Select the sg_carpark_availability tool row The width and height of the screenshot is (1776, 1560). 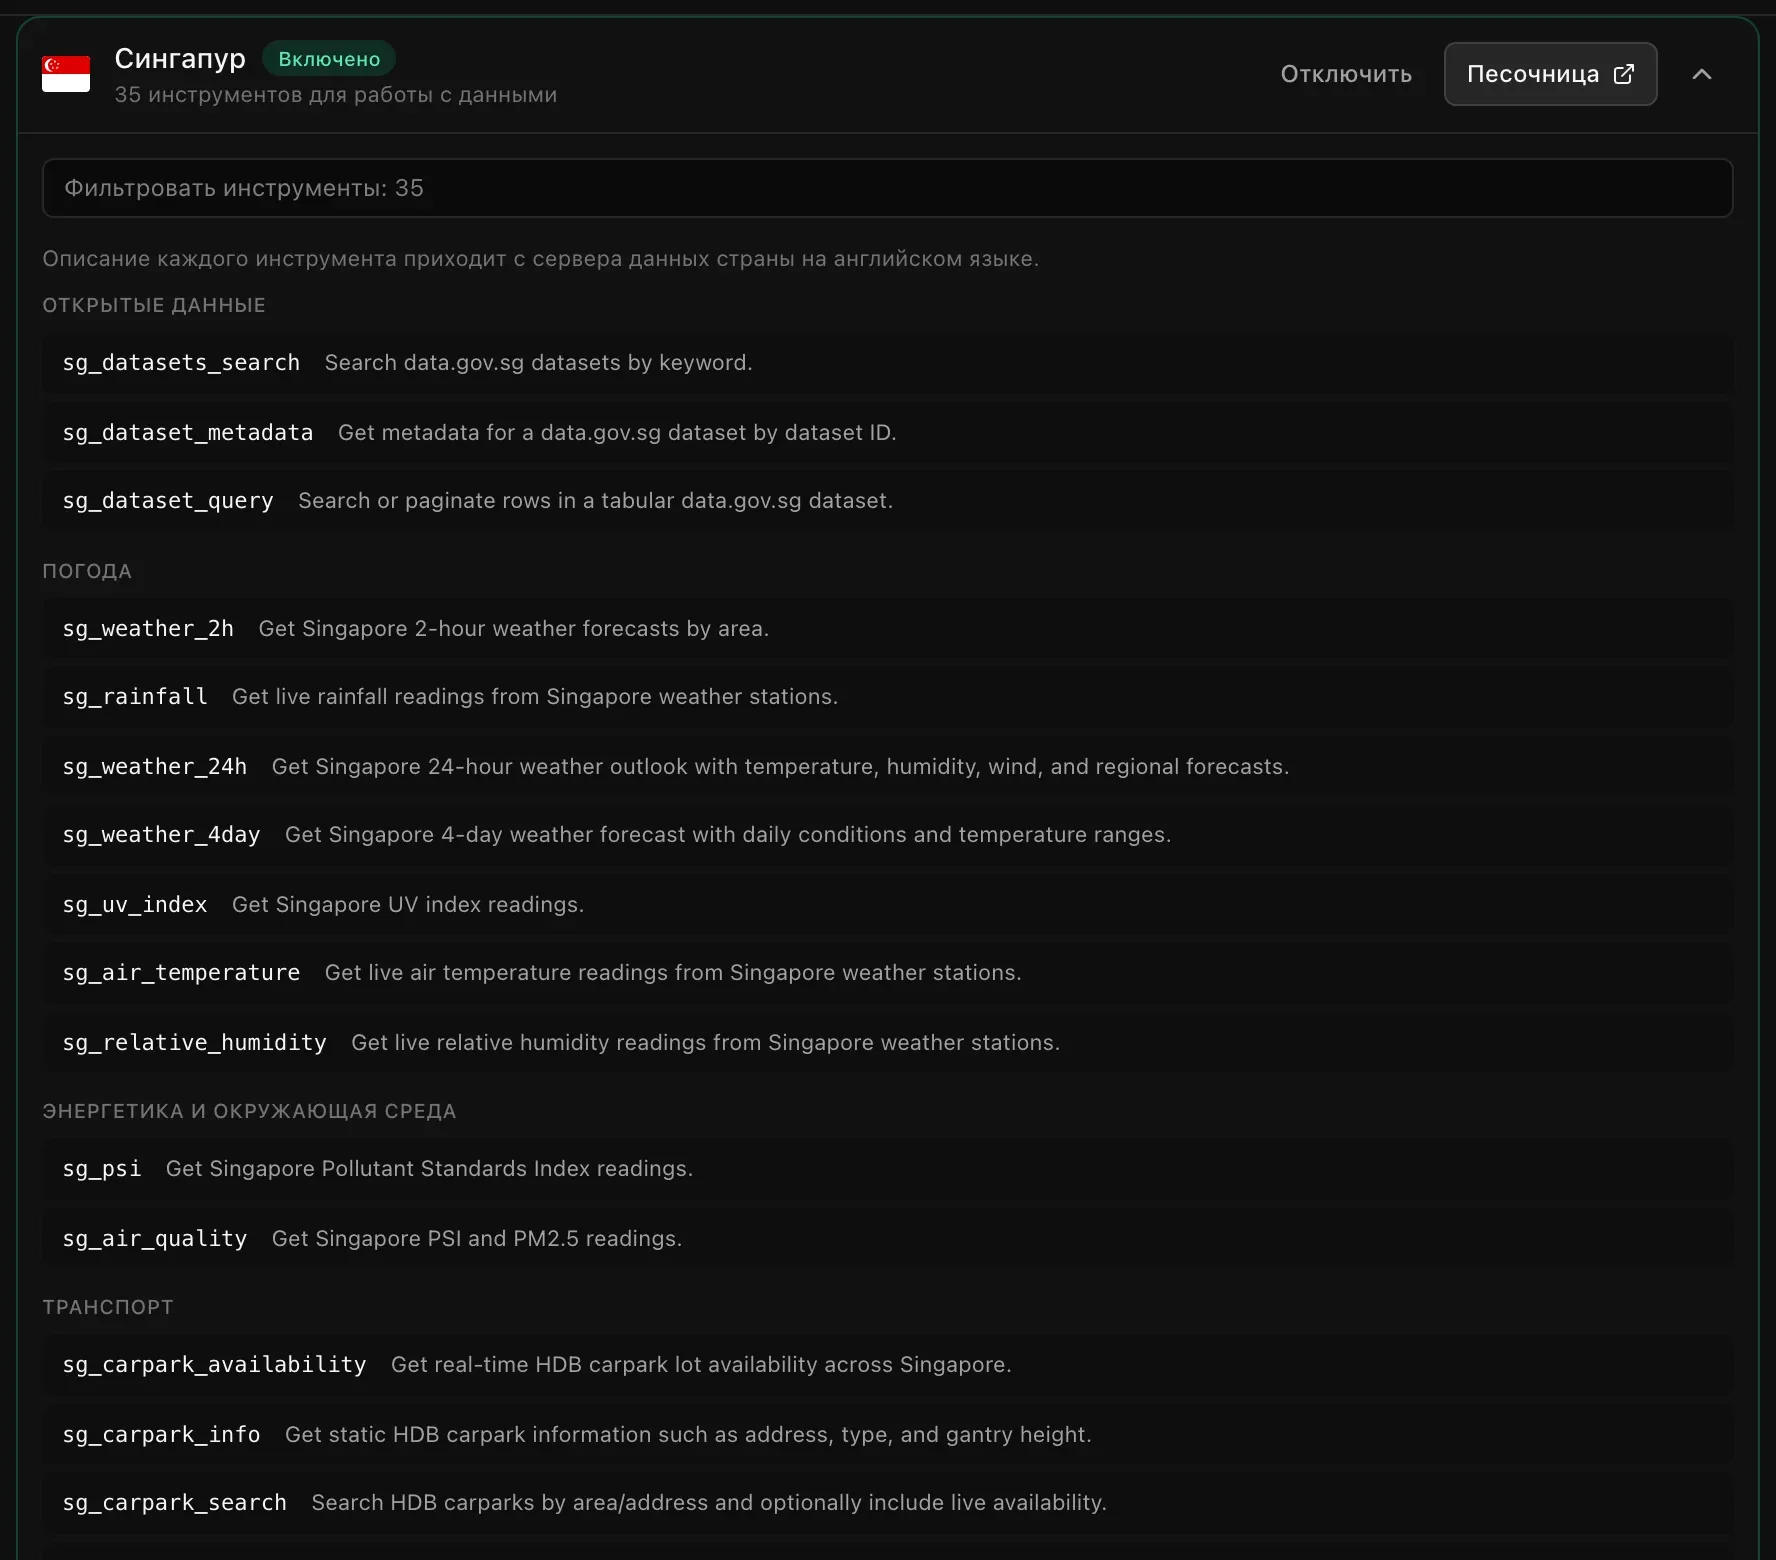tap(887, 1364)
